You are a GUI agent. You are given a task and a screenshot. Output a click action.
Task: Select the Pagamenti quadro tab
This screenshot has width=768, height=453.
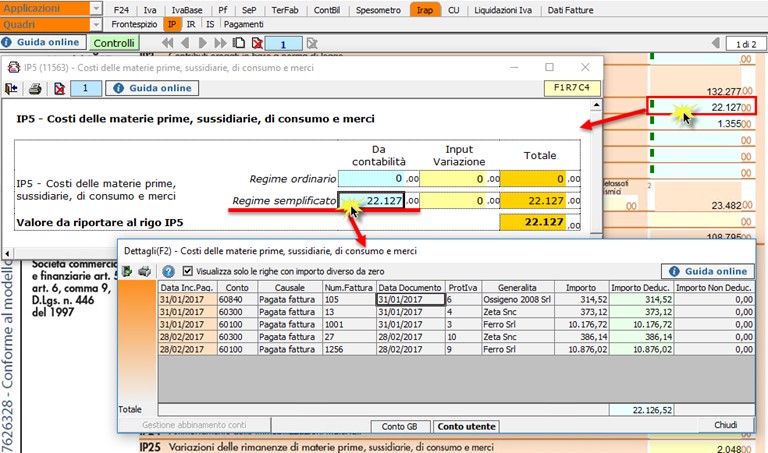click(x=243, y=24)
